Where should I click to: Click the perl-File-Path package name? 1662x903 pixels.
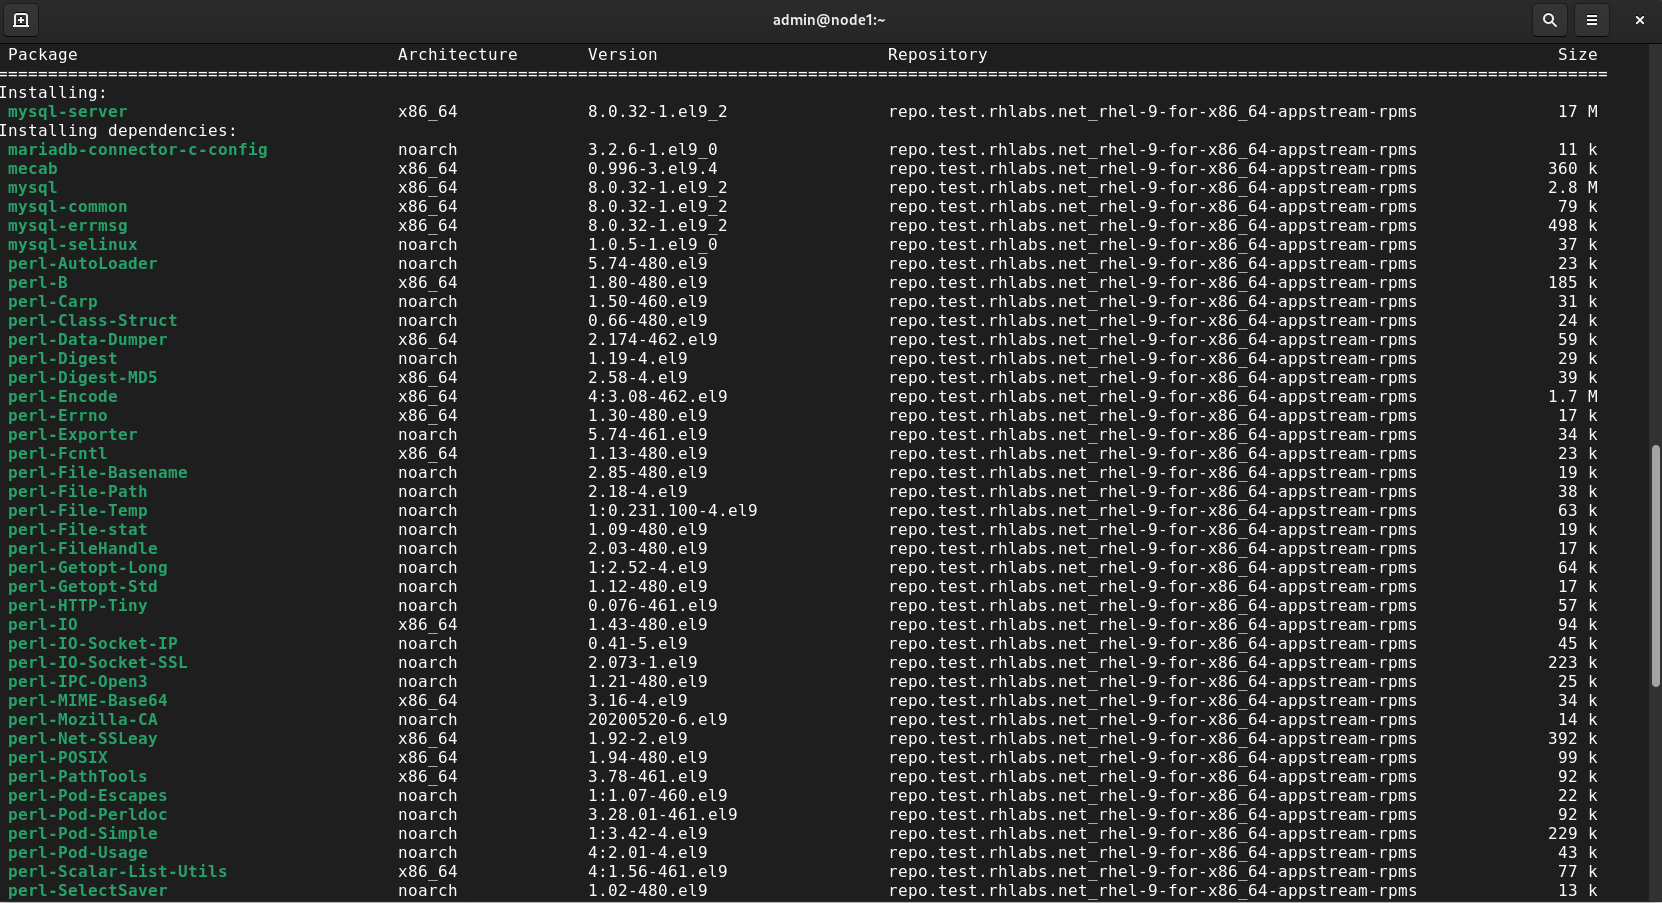tap(78, 492)
